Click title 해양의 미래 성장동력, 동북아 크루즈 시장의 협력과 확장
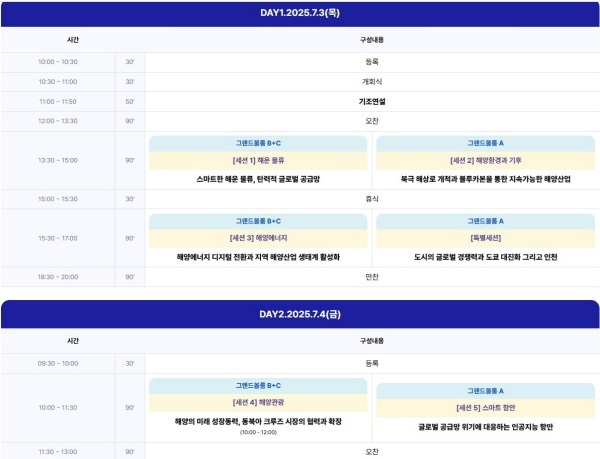Viewport: 600px width, 459px height. (258, 421)
